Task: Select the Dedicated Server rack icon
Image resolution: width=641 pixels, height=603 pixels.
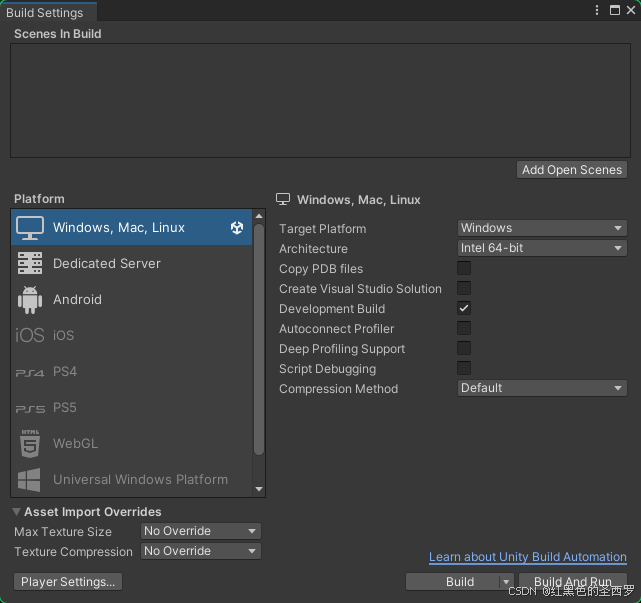Action: tap(30, 263)
